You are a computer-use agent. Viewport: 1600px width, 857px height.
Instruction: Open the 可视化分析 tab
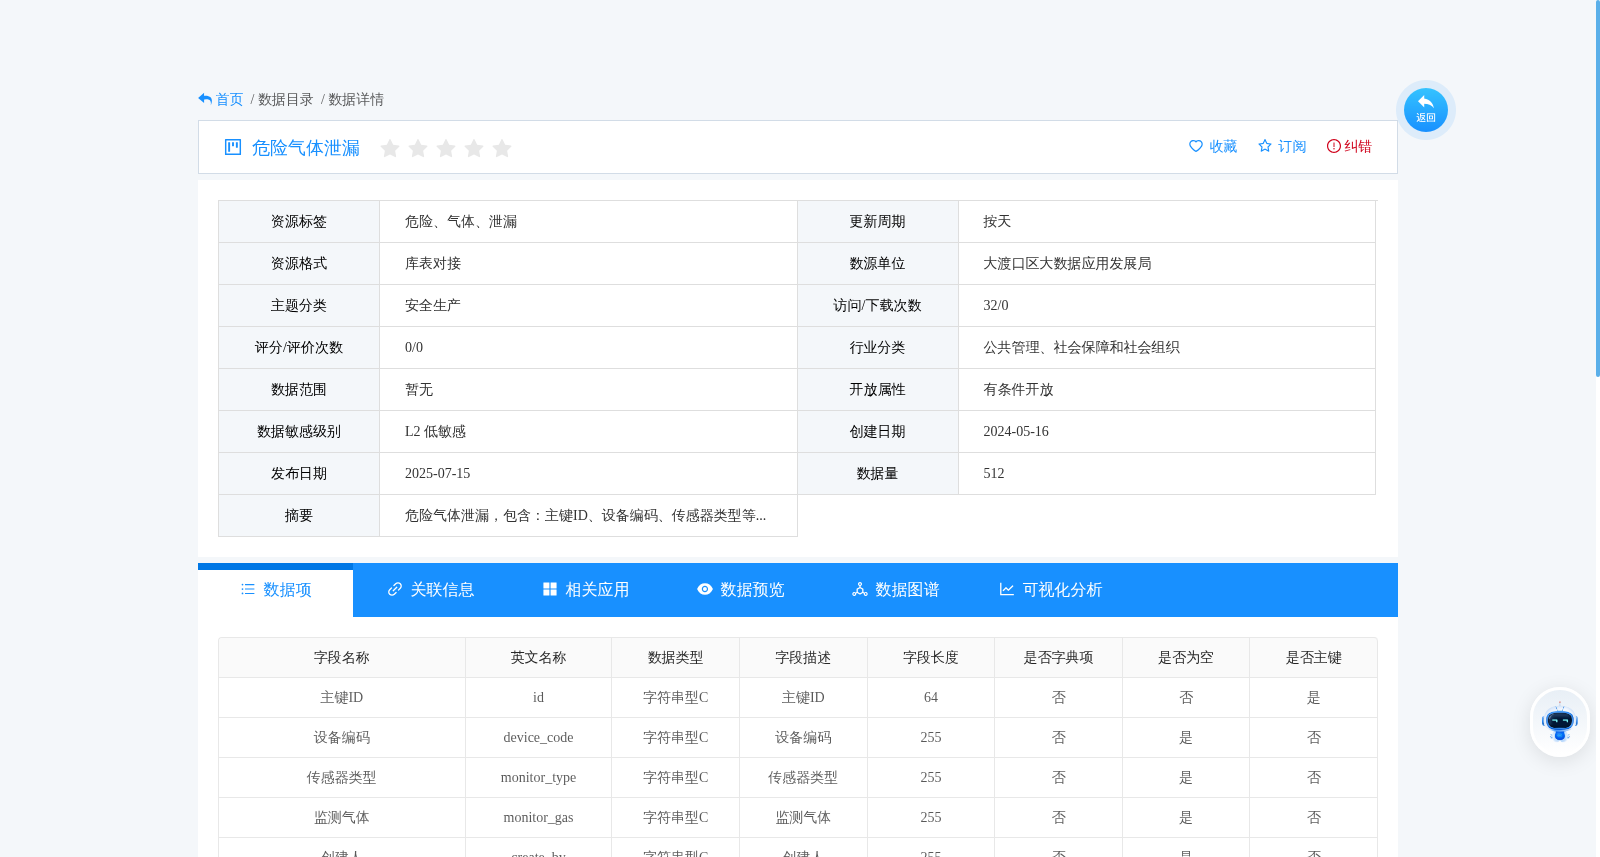[x=1051, y=590]
